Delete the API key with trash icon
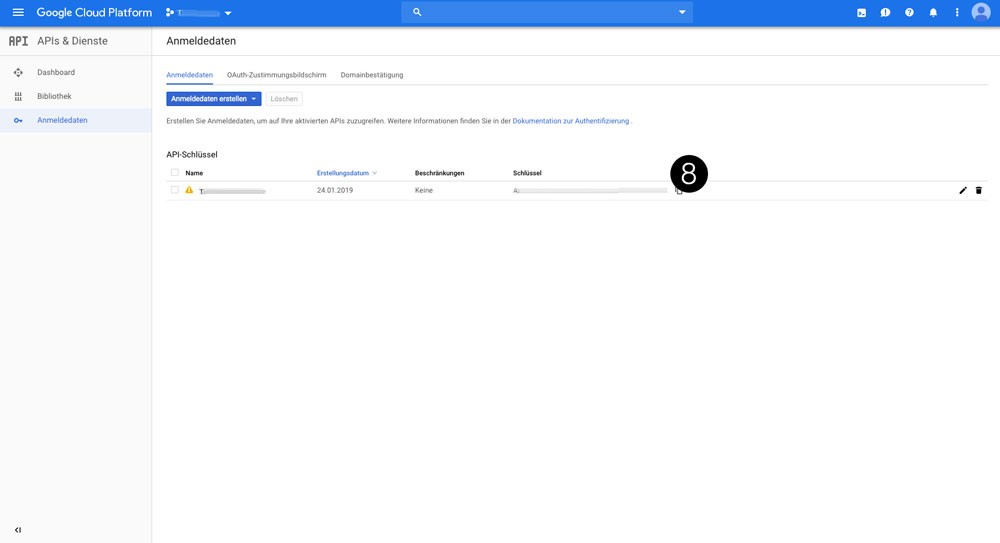 (979, 190)
